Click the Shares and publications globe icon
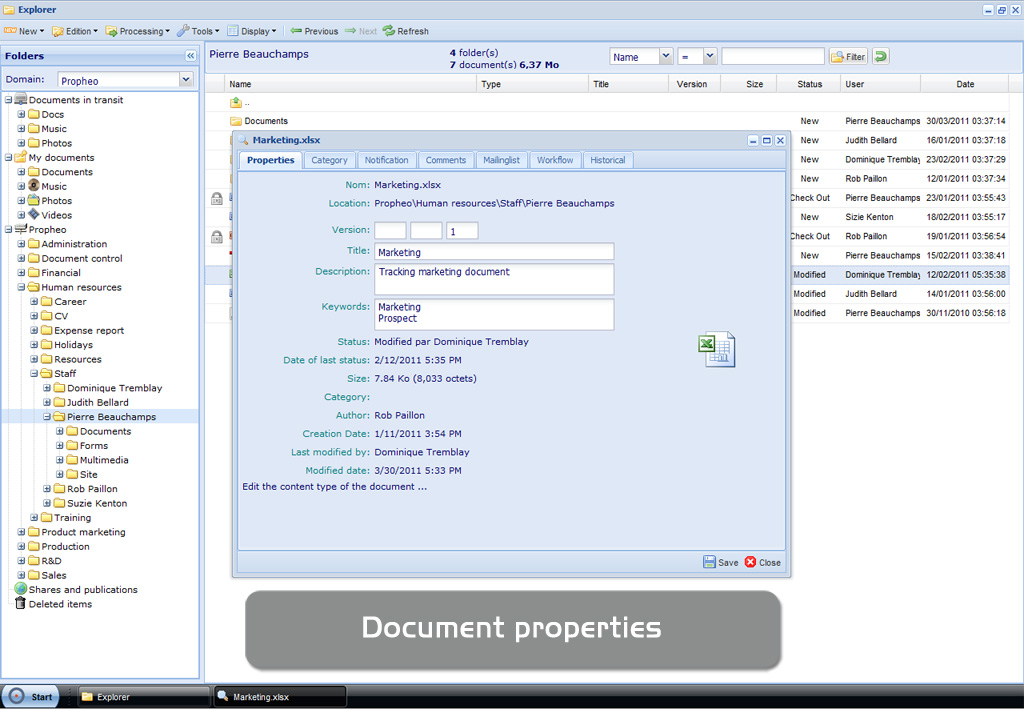This screenshot has width=1024, height=709. [x=20, y=590]
